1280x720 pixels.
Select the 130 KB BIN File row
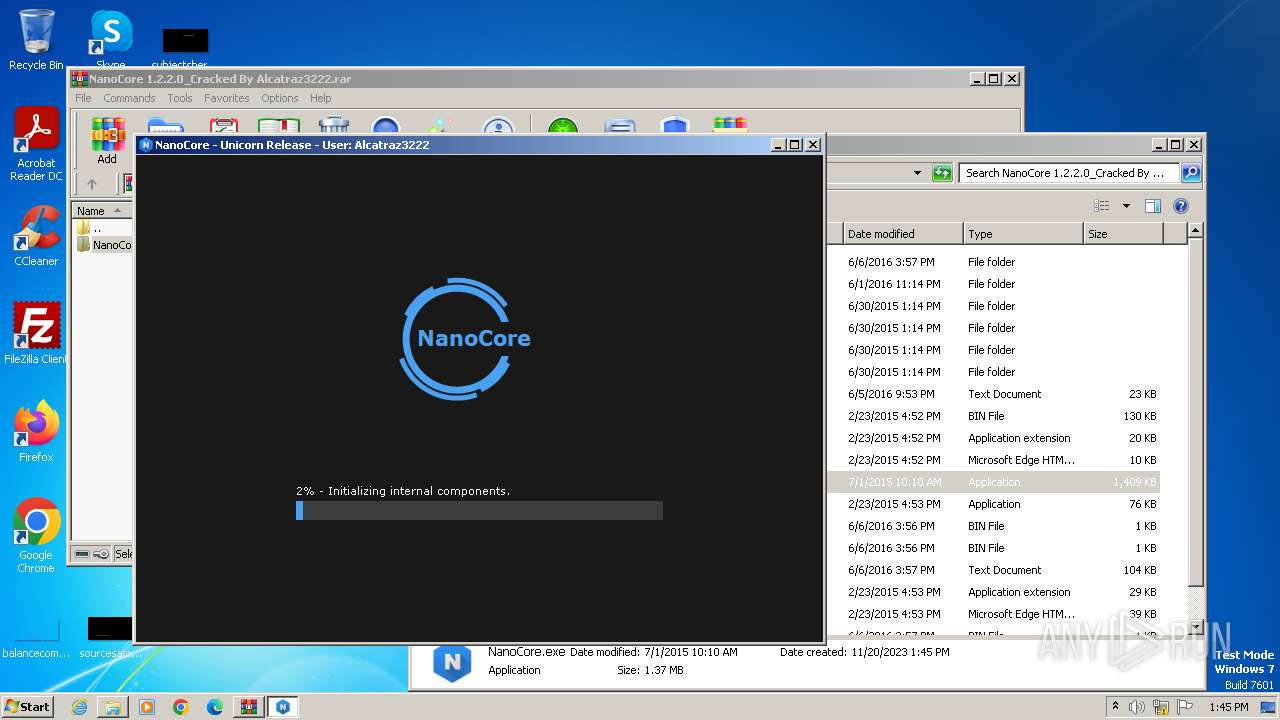993,416
